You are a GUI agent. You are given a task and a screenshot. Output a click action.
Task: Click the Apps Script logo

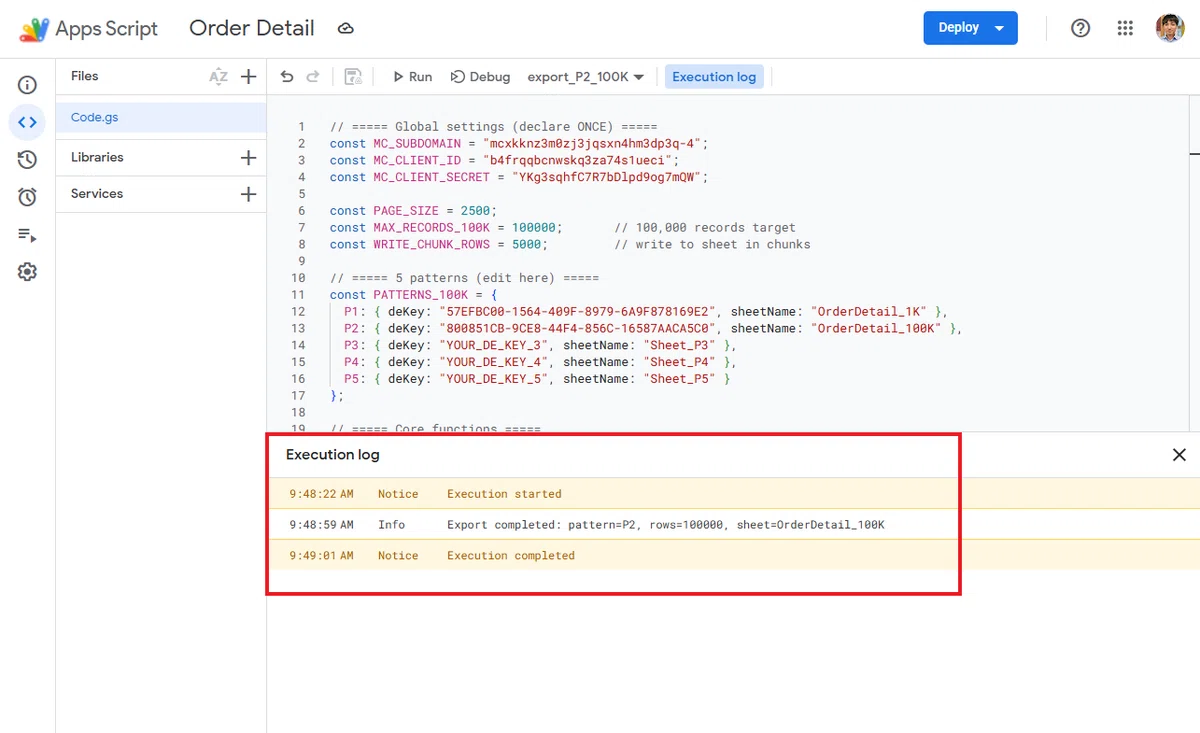click(89, 29)
